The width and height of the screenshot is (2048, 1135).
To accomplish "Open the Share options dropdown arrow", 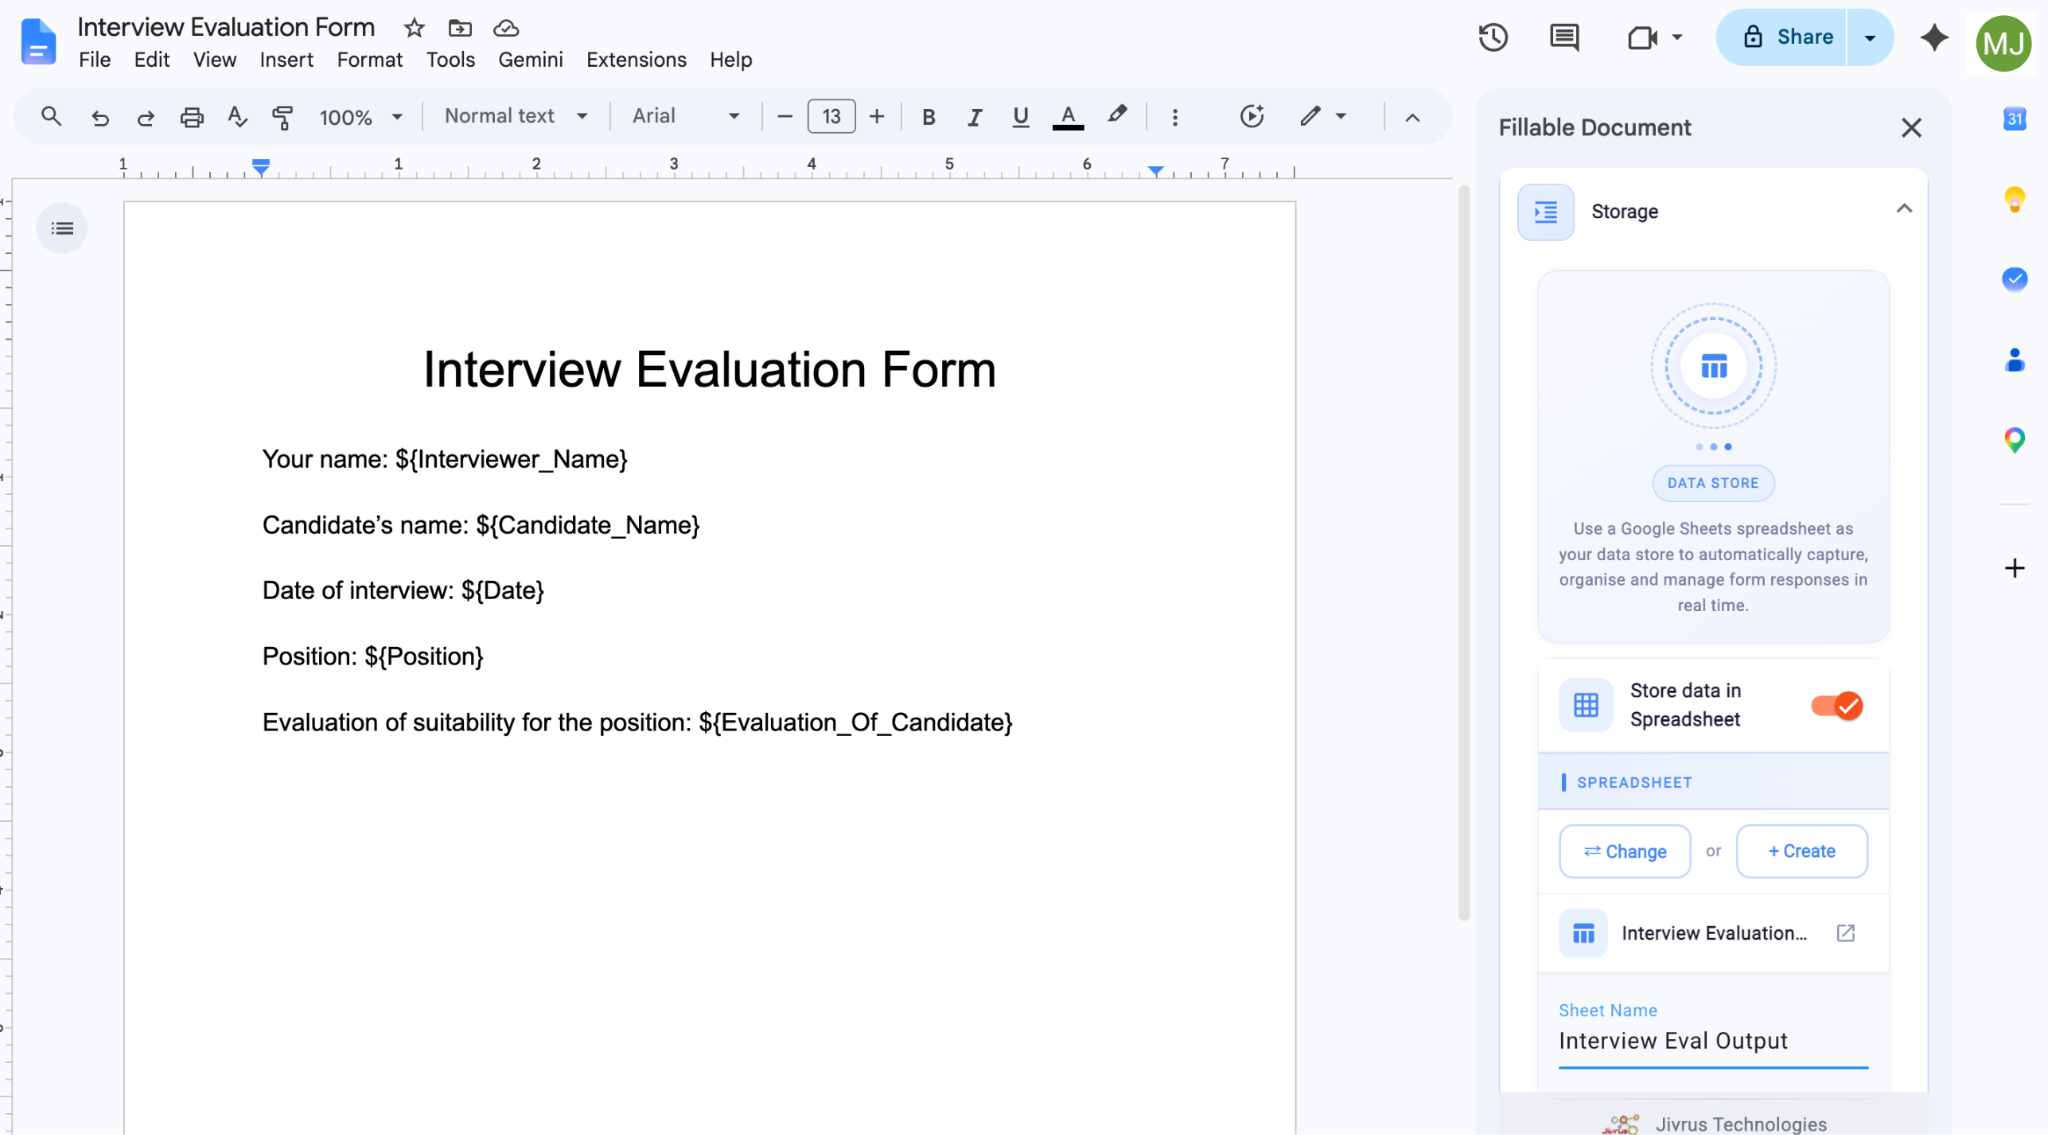I will tap(1870, 38).
